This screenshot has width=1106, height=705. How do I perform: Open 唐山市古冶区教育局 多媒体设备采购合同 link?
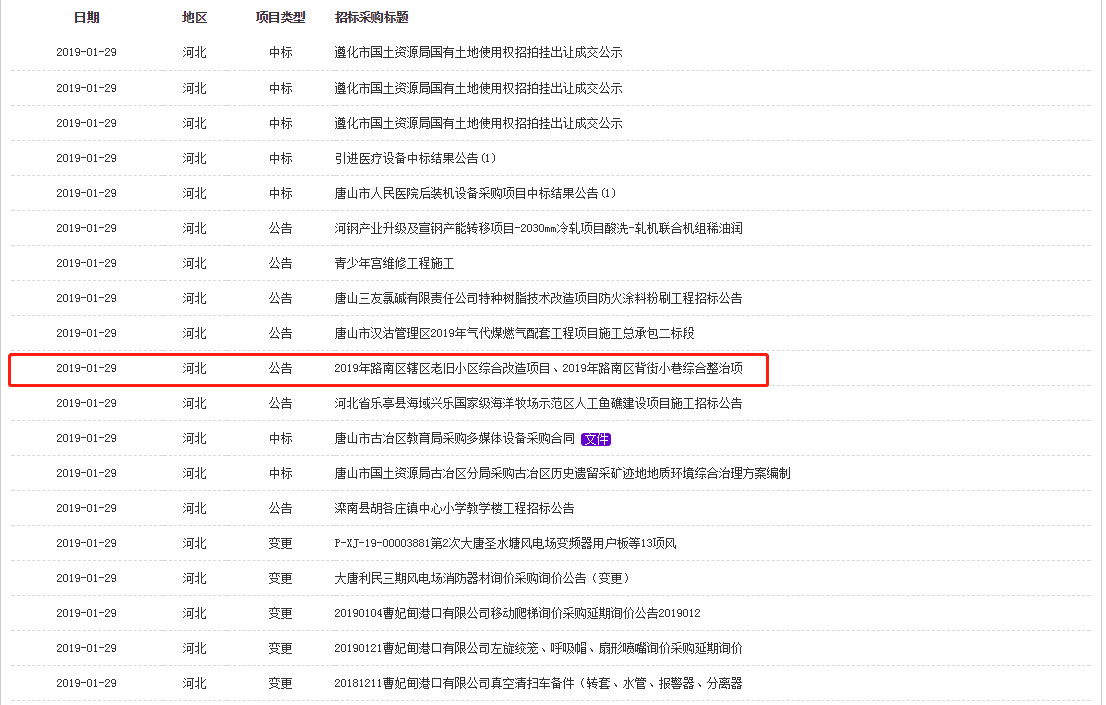[x=455, y=438]
